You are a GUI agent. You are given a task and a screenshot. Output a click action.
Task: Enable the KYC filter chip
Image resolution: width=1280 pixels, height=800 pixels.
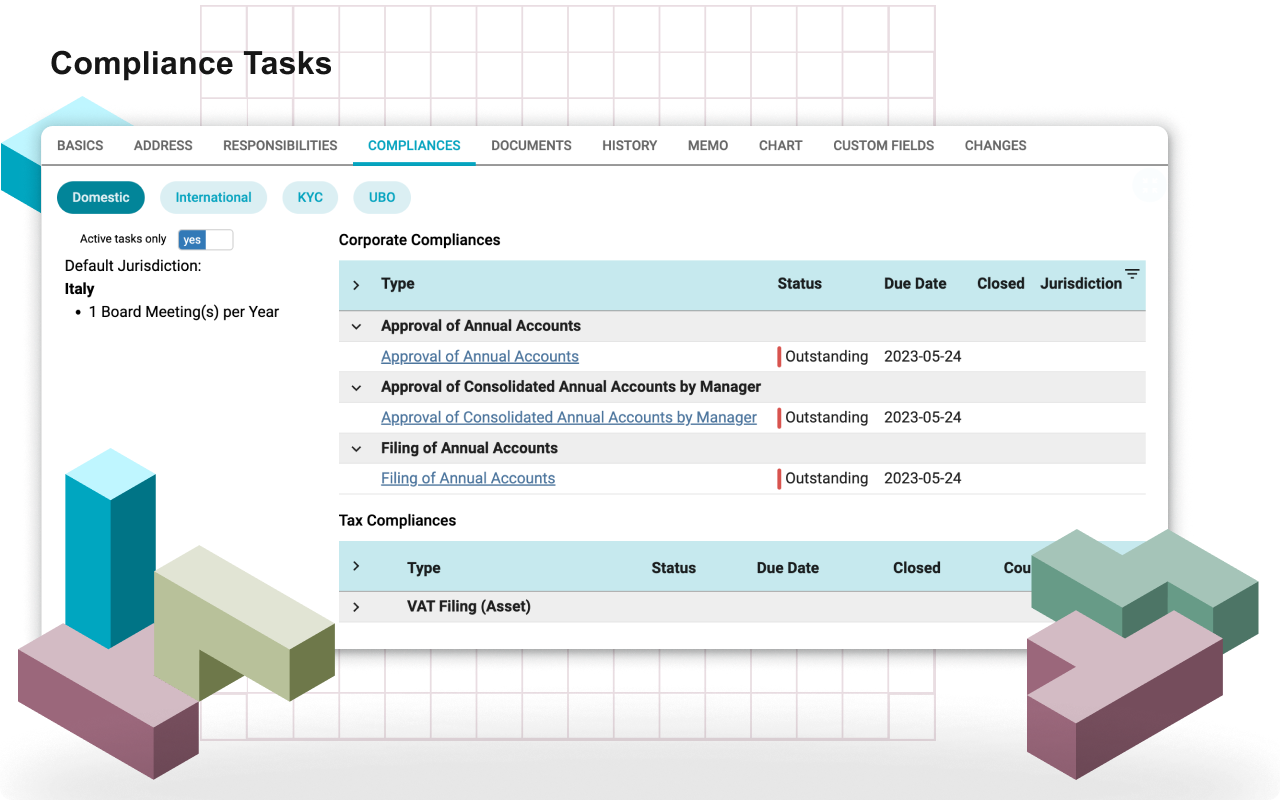coord(310,197)
